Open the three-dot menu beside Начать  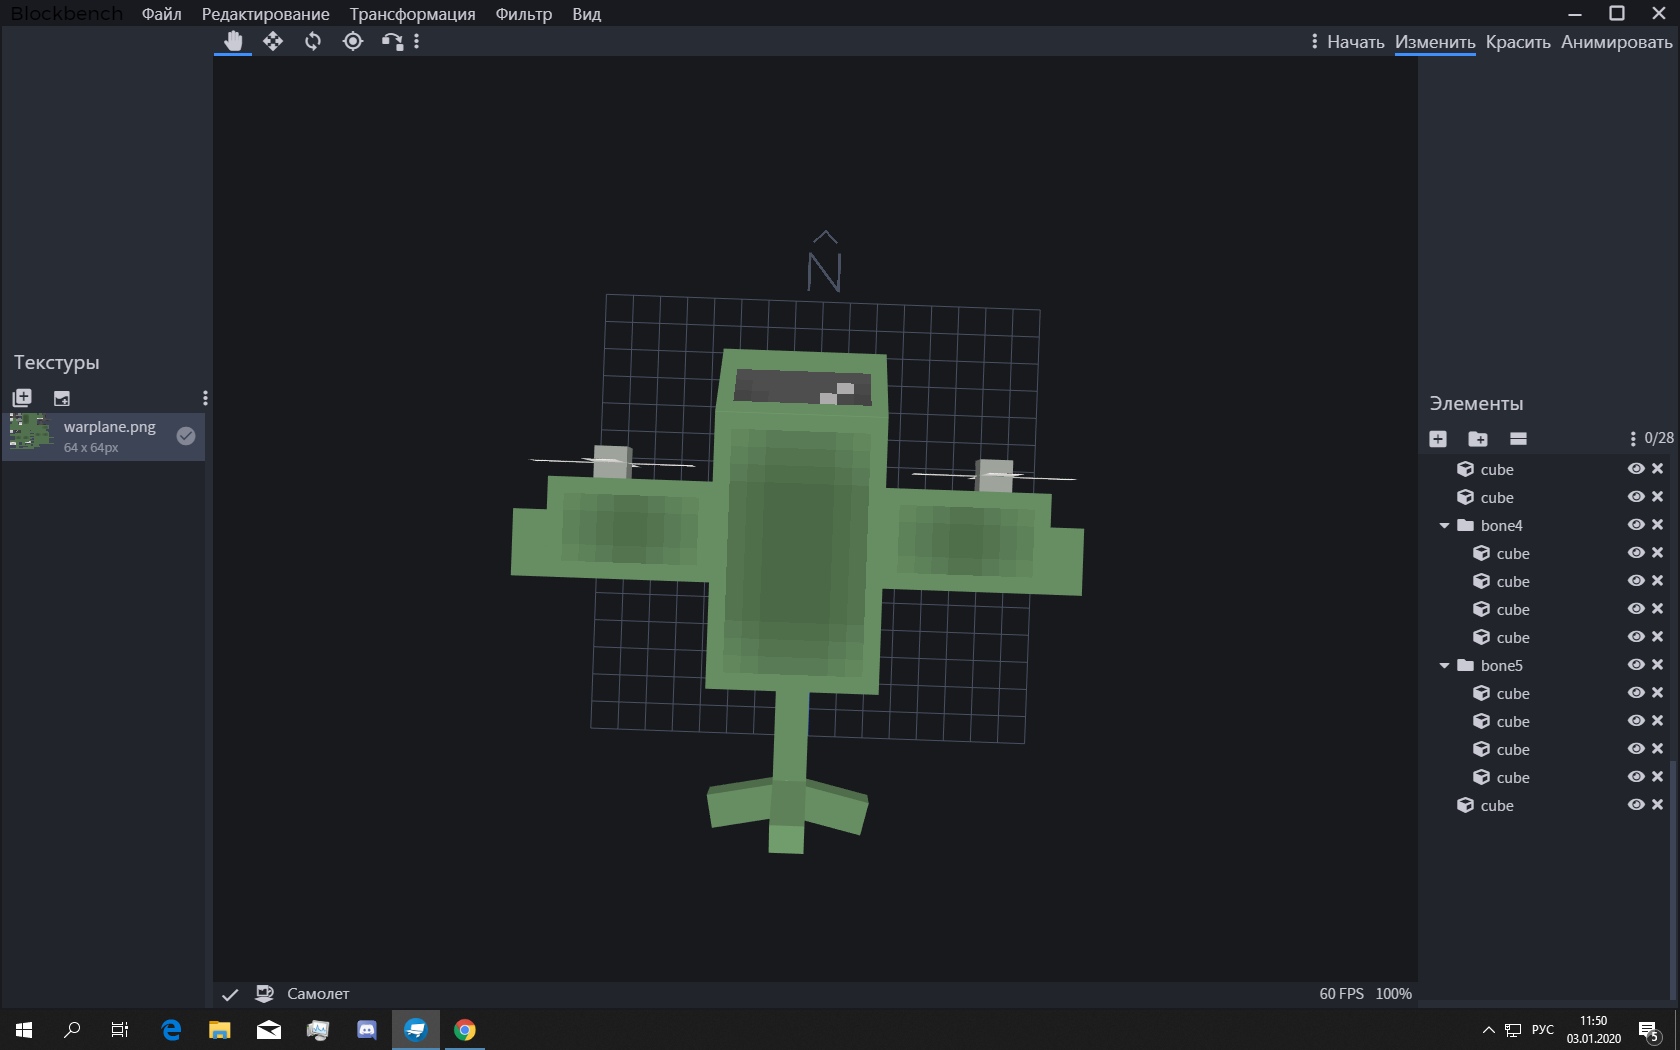pos(1314,41)
